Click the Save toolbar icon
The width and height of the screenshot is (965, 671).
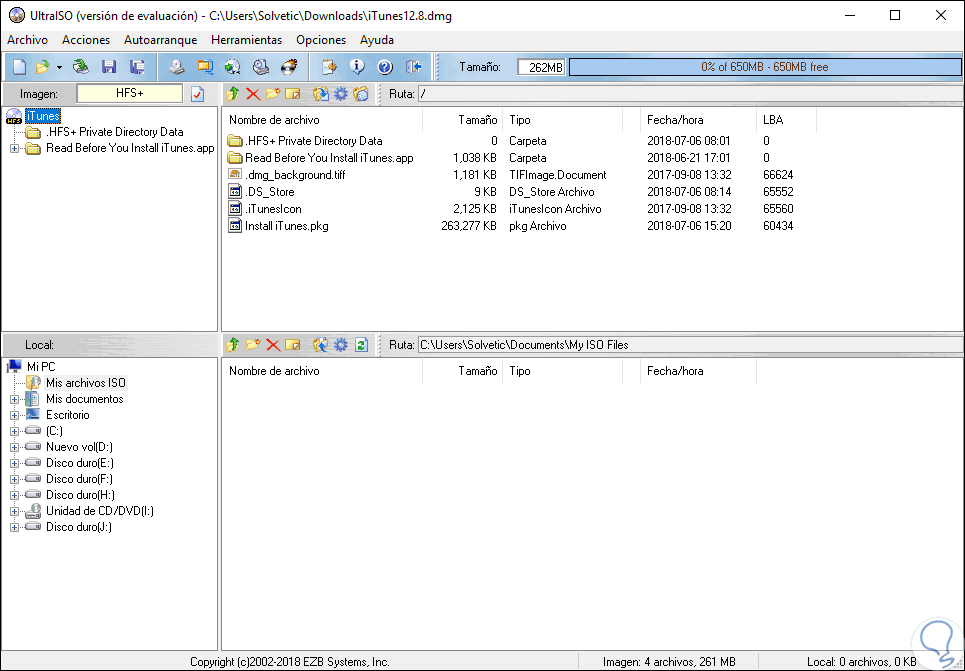(109, 67)
